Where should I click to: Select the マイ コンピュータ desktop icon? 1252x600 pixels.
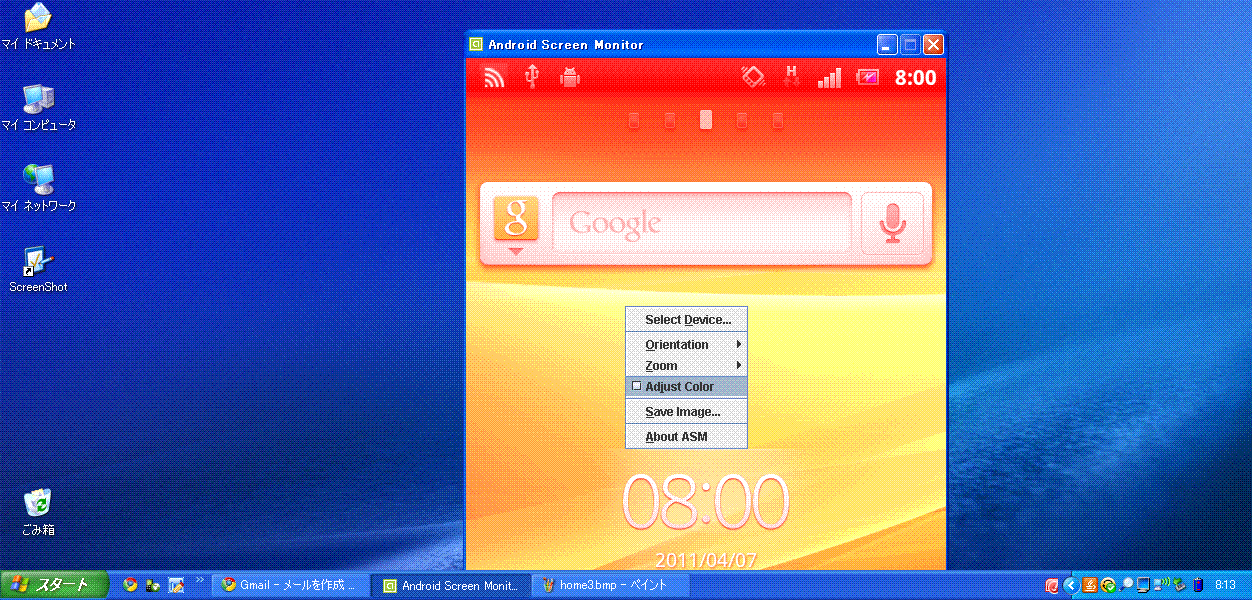point(38,108)
